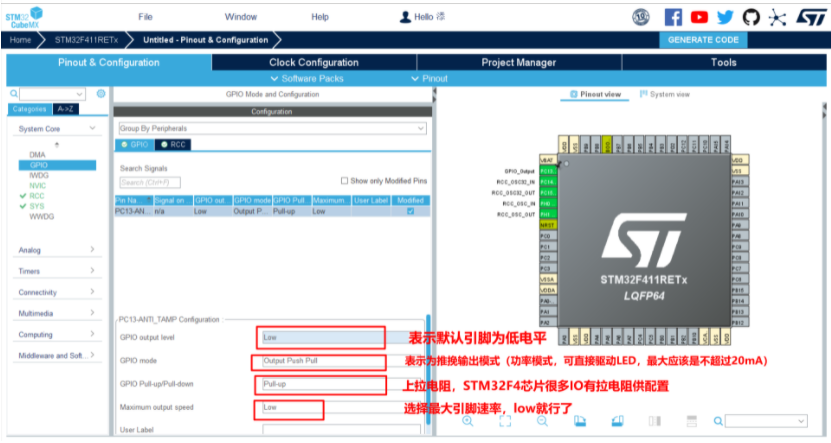Open the File menu
Screen dimensions: 831x443
click(145, 17)
